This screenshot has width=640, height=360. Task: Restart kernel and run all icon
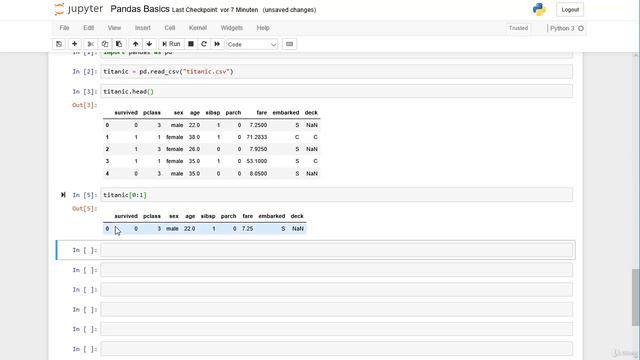(x=217, y=44)
